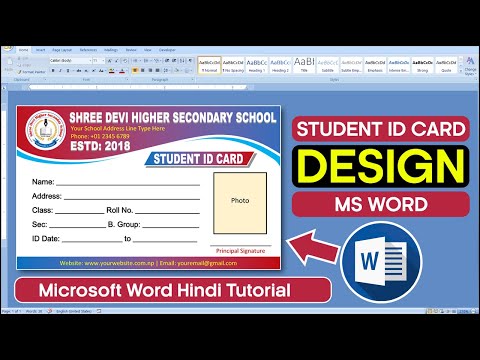Image resolution: width=480 pixels, height=360 pixels.
Task: Apply the Heading 1 style
Action: (x=257, y=65)
